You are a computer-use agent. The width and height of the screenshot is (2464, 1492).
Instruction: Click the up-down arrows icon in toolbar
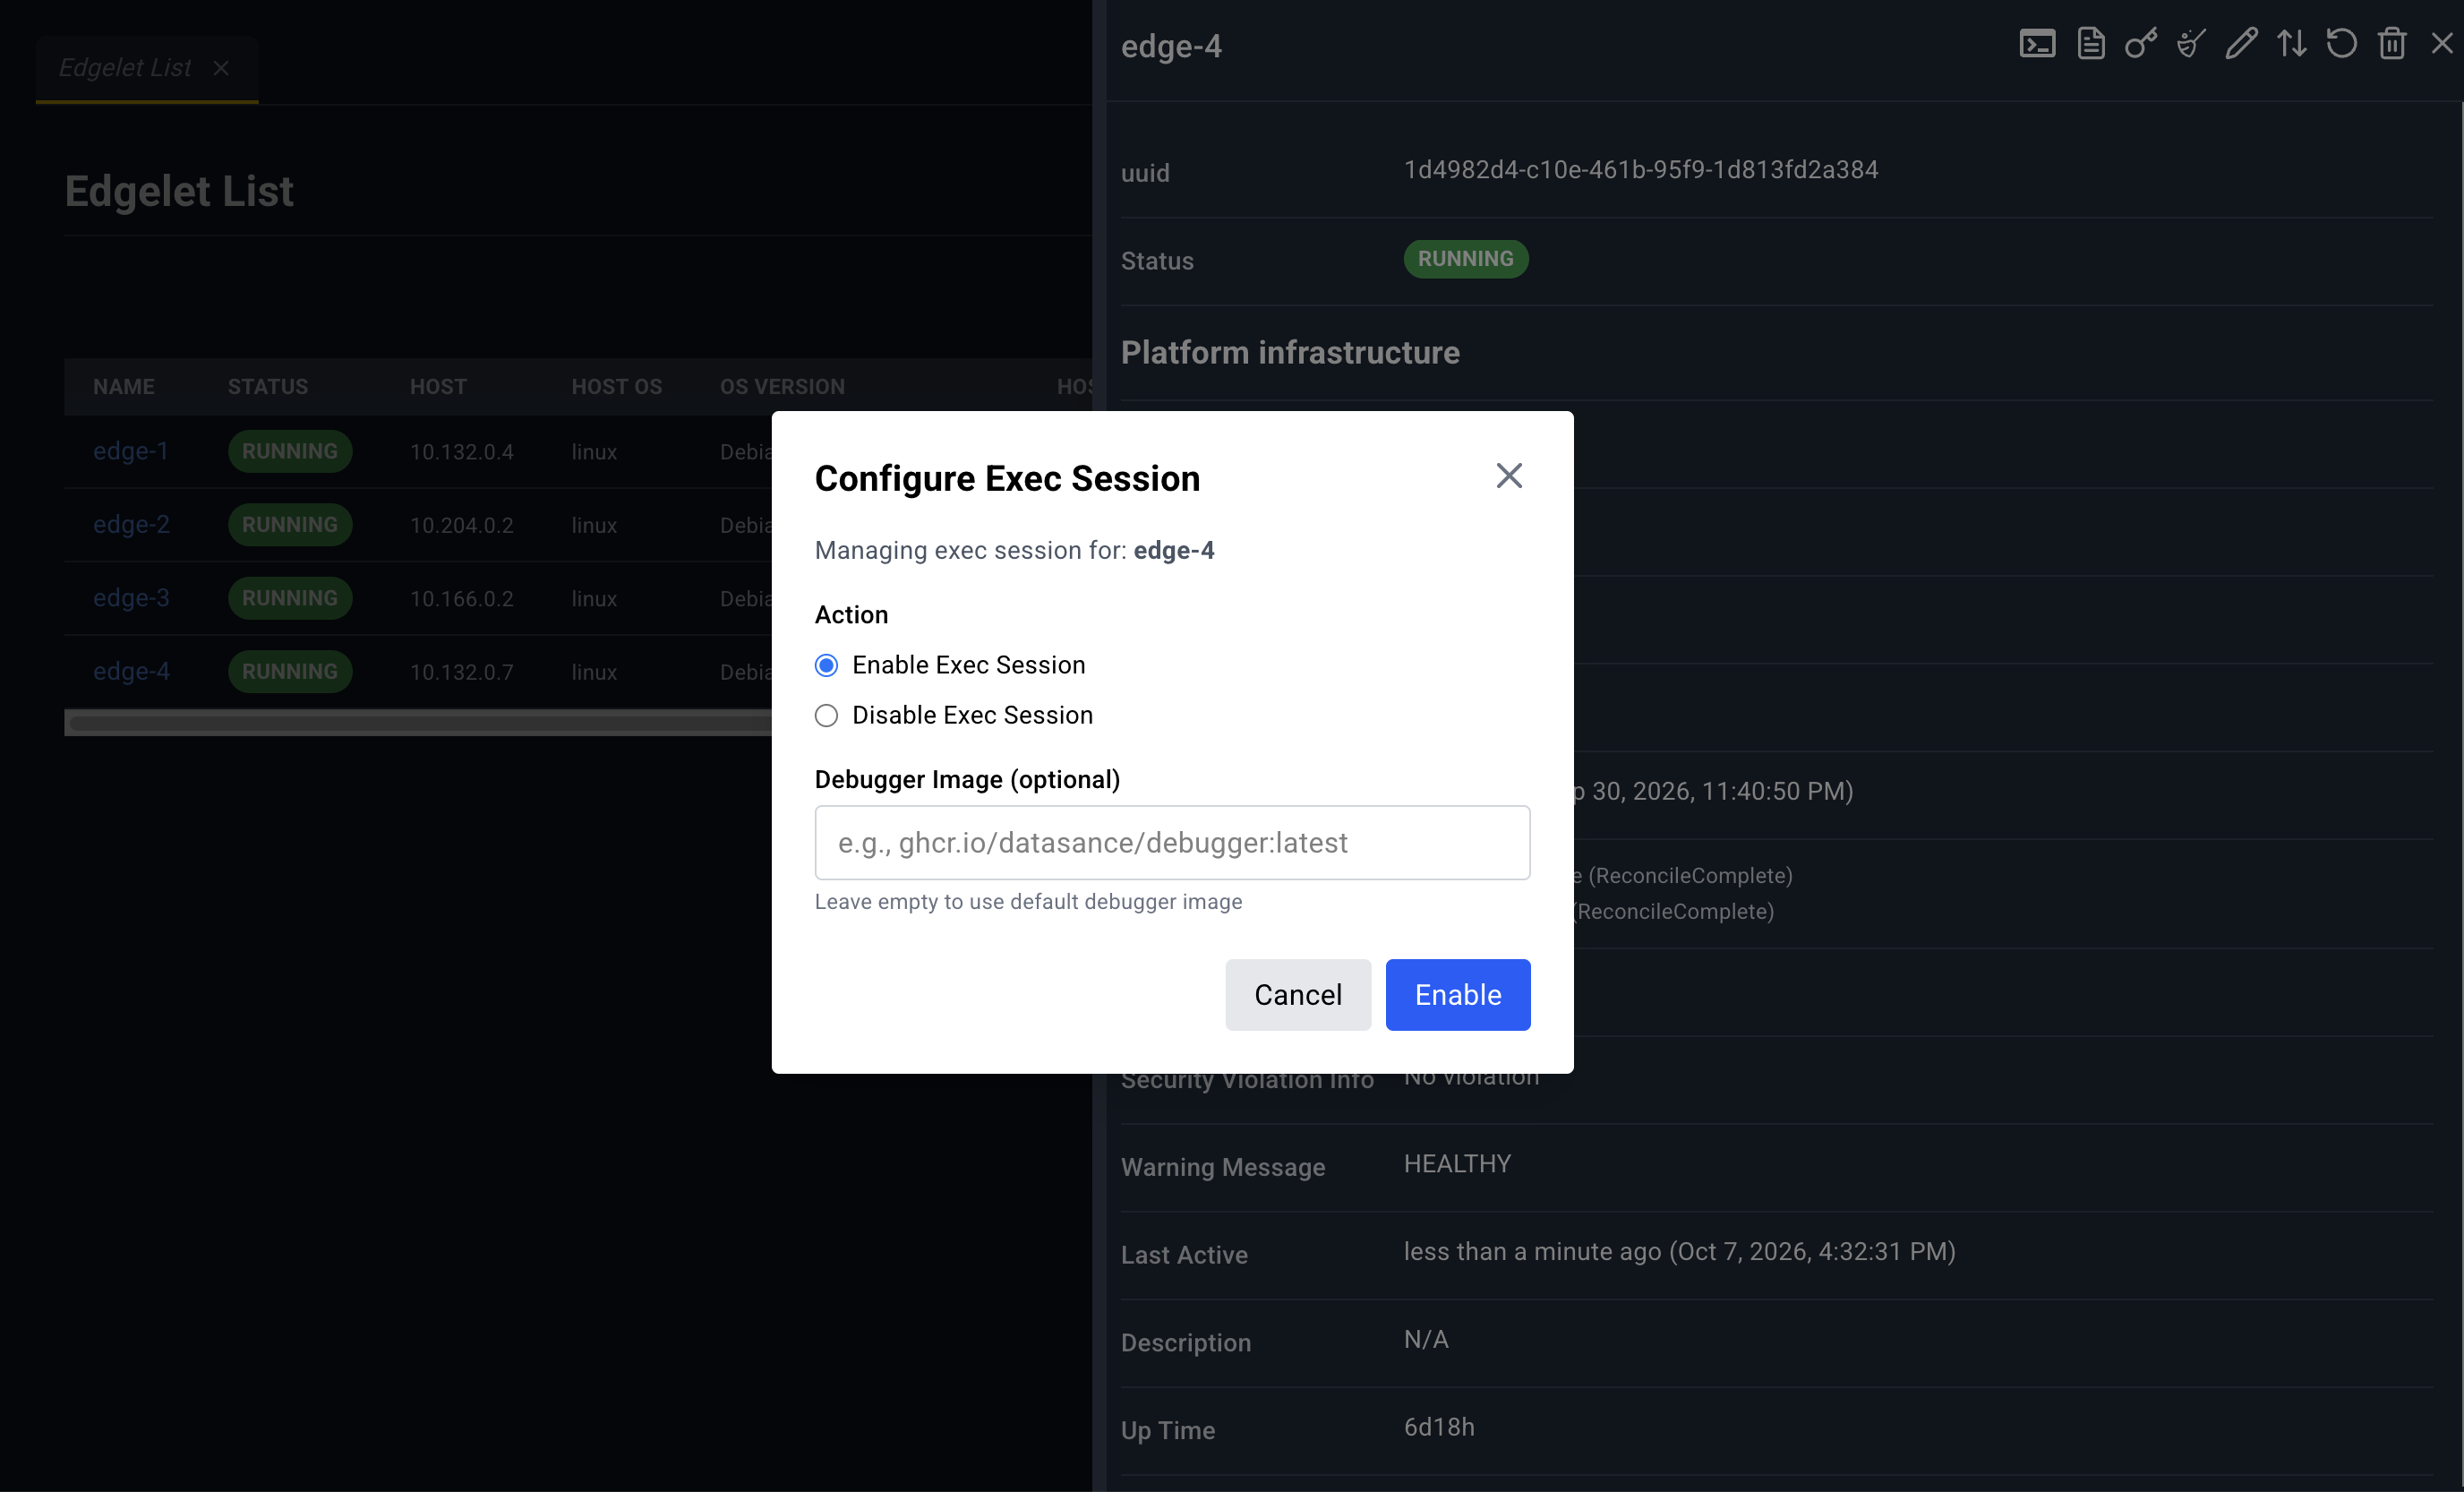(2291, 44)
